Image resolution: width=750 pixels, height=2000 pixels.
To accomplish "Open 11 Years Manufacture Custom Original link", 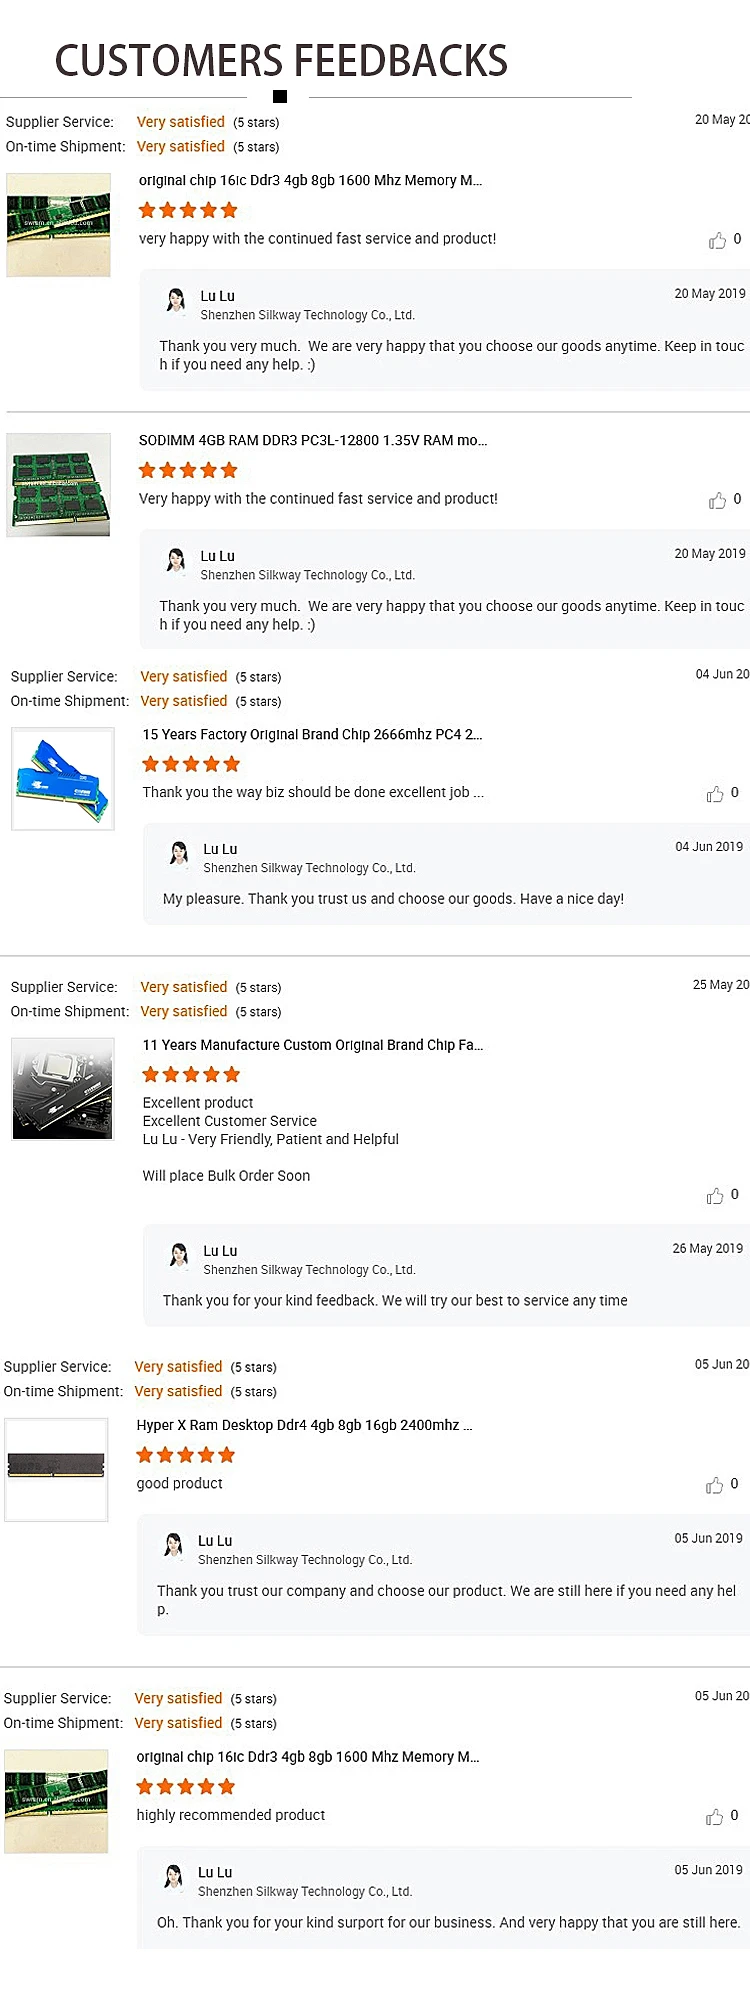I will [312, 1045].
